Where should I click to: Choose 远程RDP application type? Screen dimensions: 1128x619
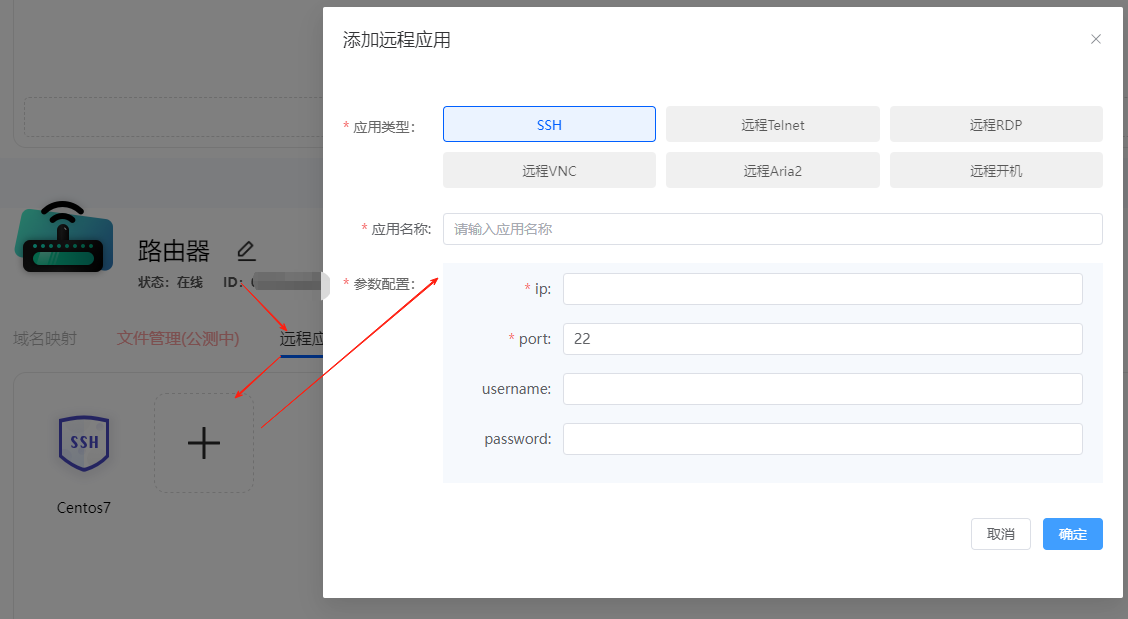pos(995,125)
